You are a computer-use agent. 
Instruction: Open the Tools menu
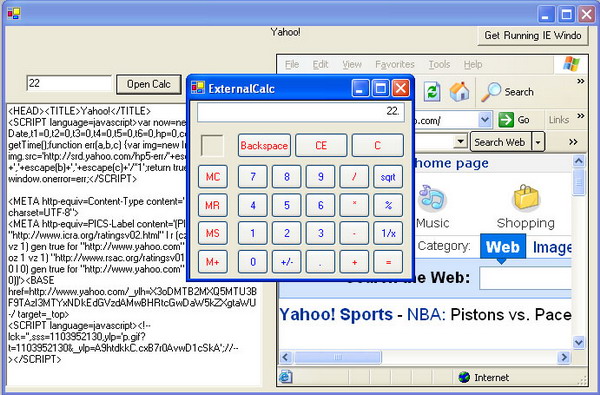click(439, 64)
